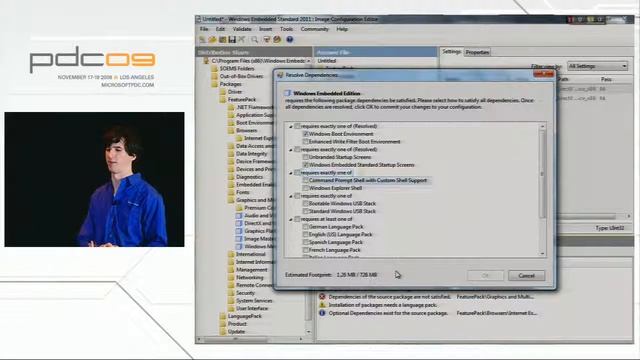Click the first toolbar icon left of open-folder
The width and height of the screenshot is (640, 360).
[x=202, y=40]
